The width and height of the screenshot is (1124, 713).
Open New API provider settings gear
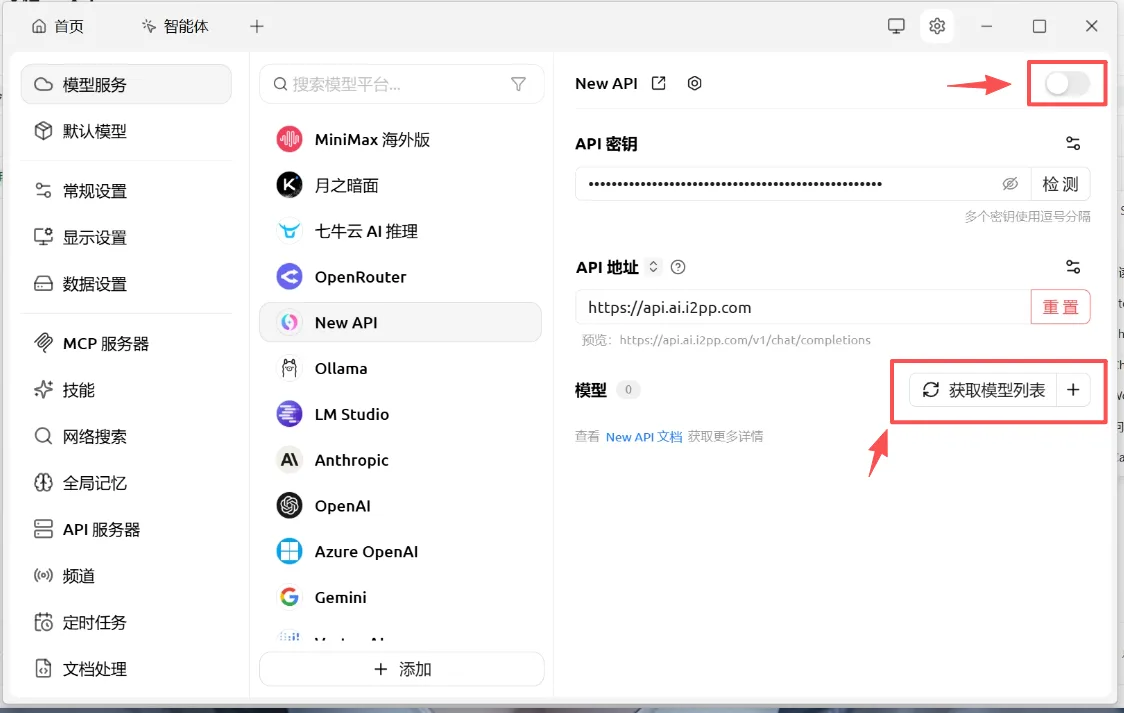click(x=694, y=83)
